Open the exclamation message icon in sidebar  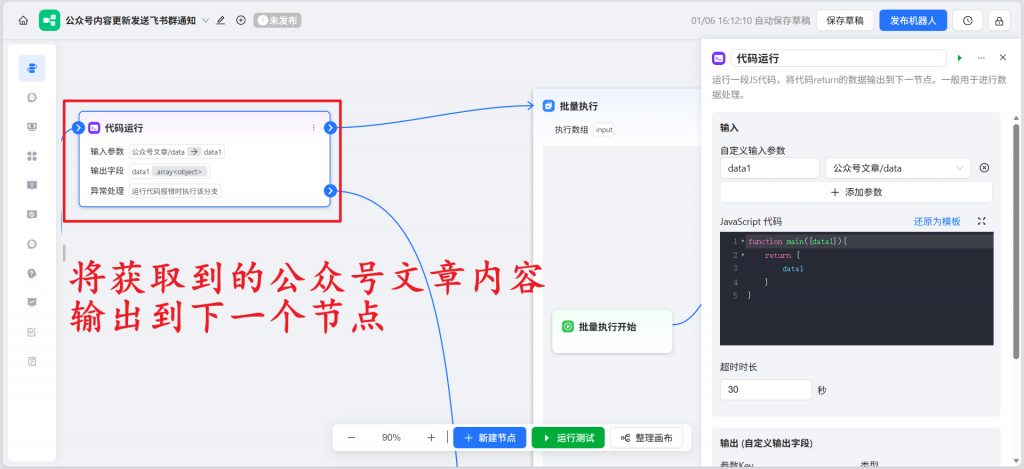pos(32,186)
